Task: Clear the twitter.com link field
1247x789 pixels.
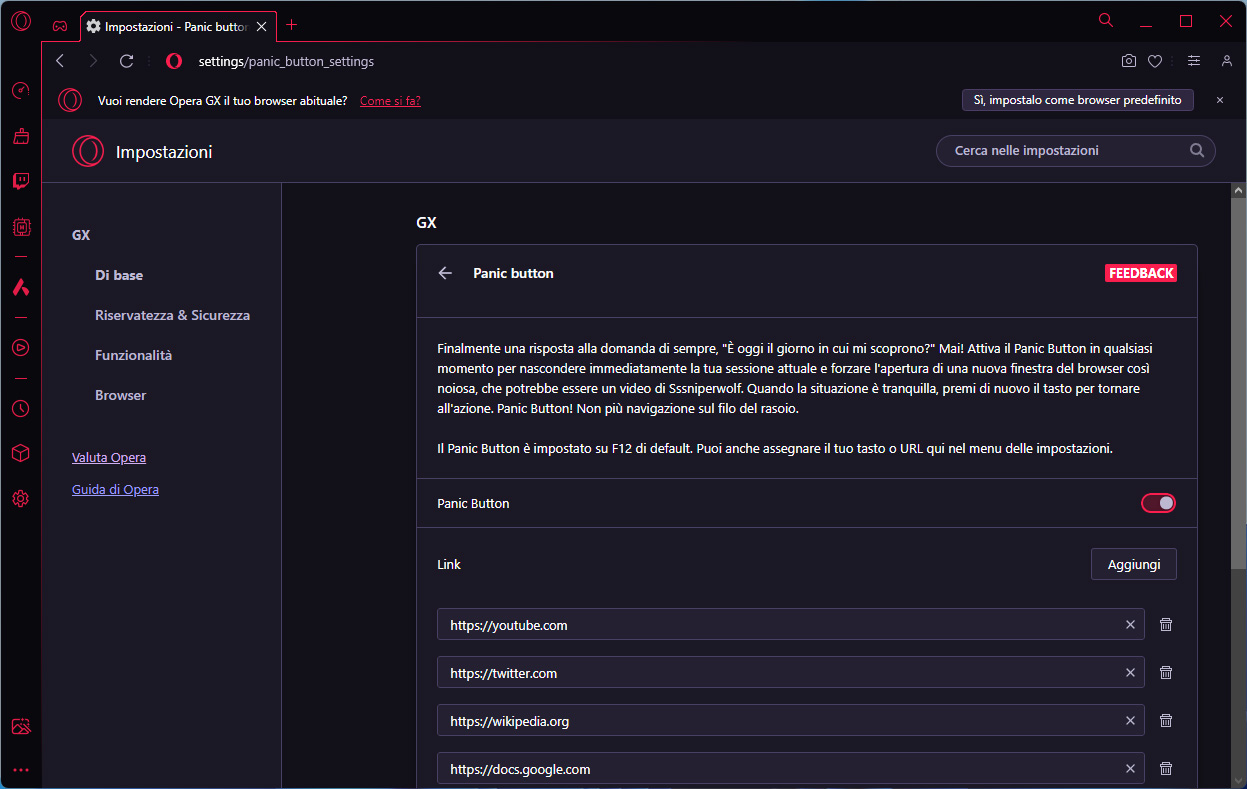Action: (1130, 673)
